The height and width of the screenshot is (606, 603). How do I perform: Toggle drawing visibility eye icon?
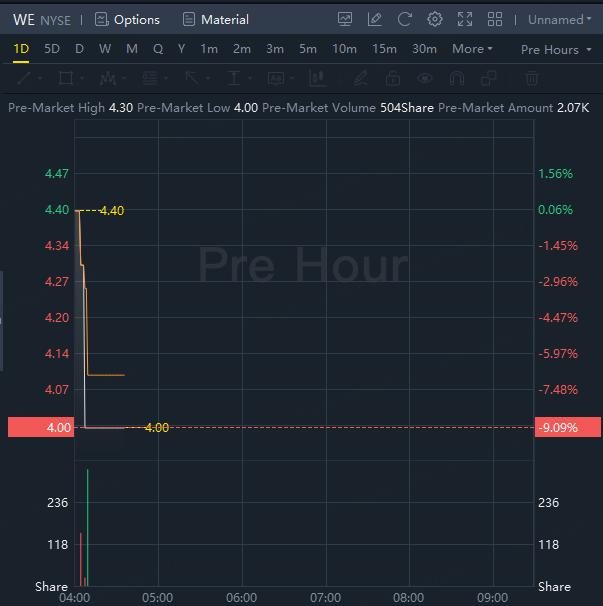pyautogui.click(x=425, y=78)
